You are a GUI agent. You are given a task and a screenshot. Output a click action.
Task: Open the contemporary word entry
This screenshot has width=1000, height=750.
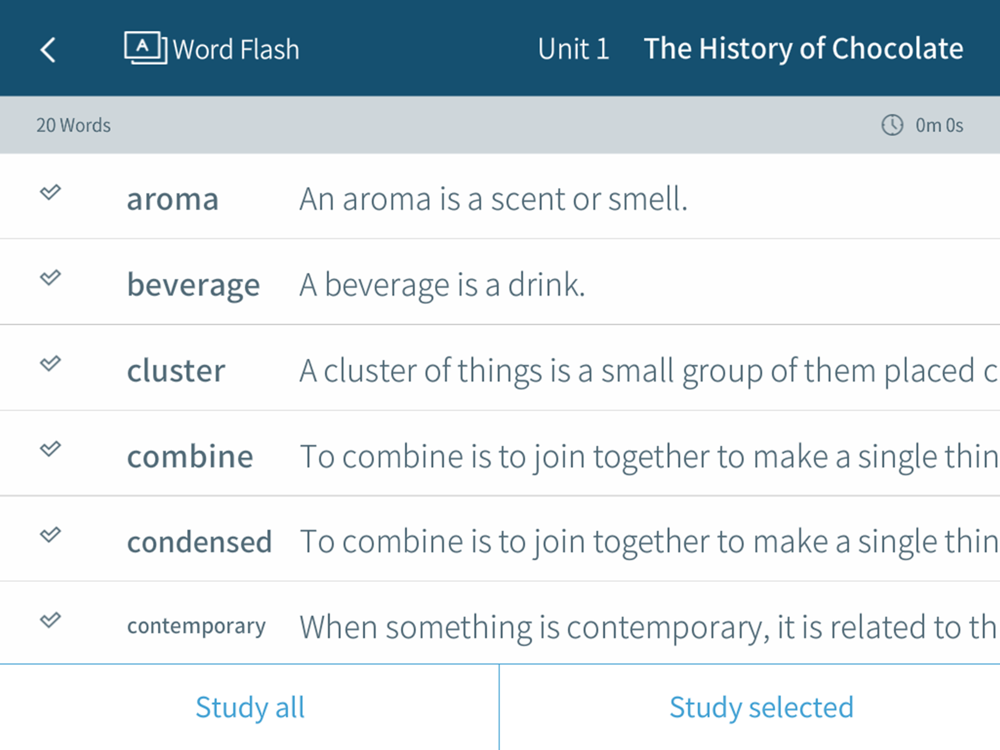coord(196,626)
